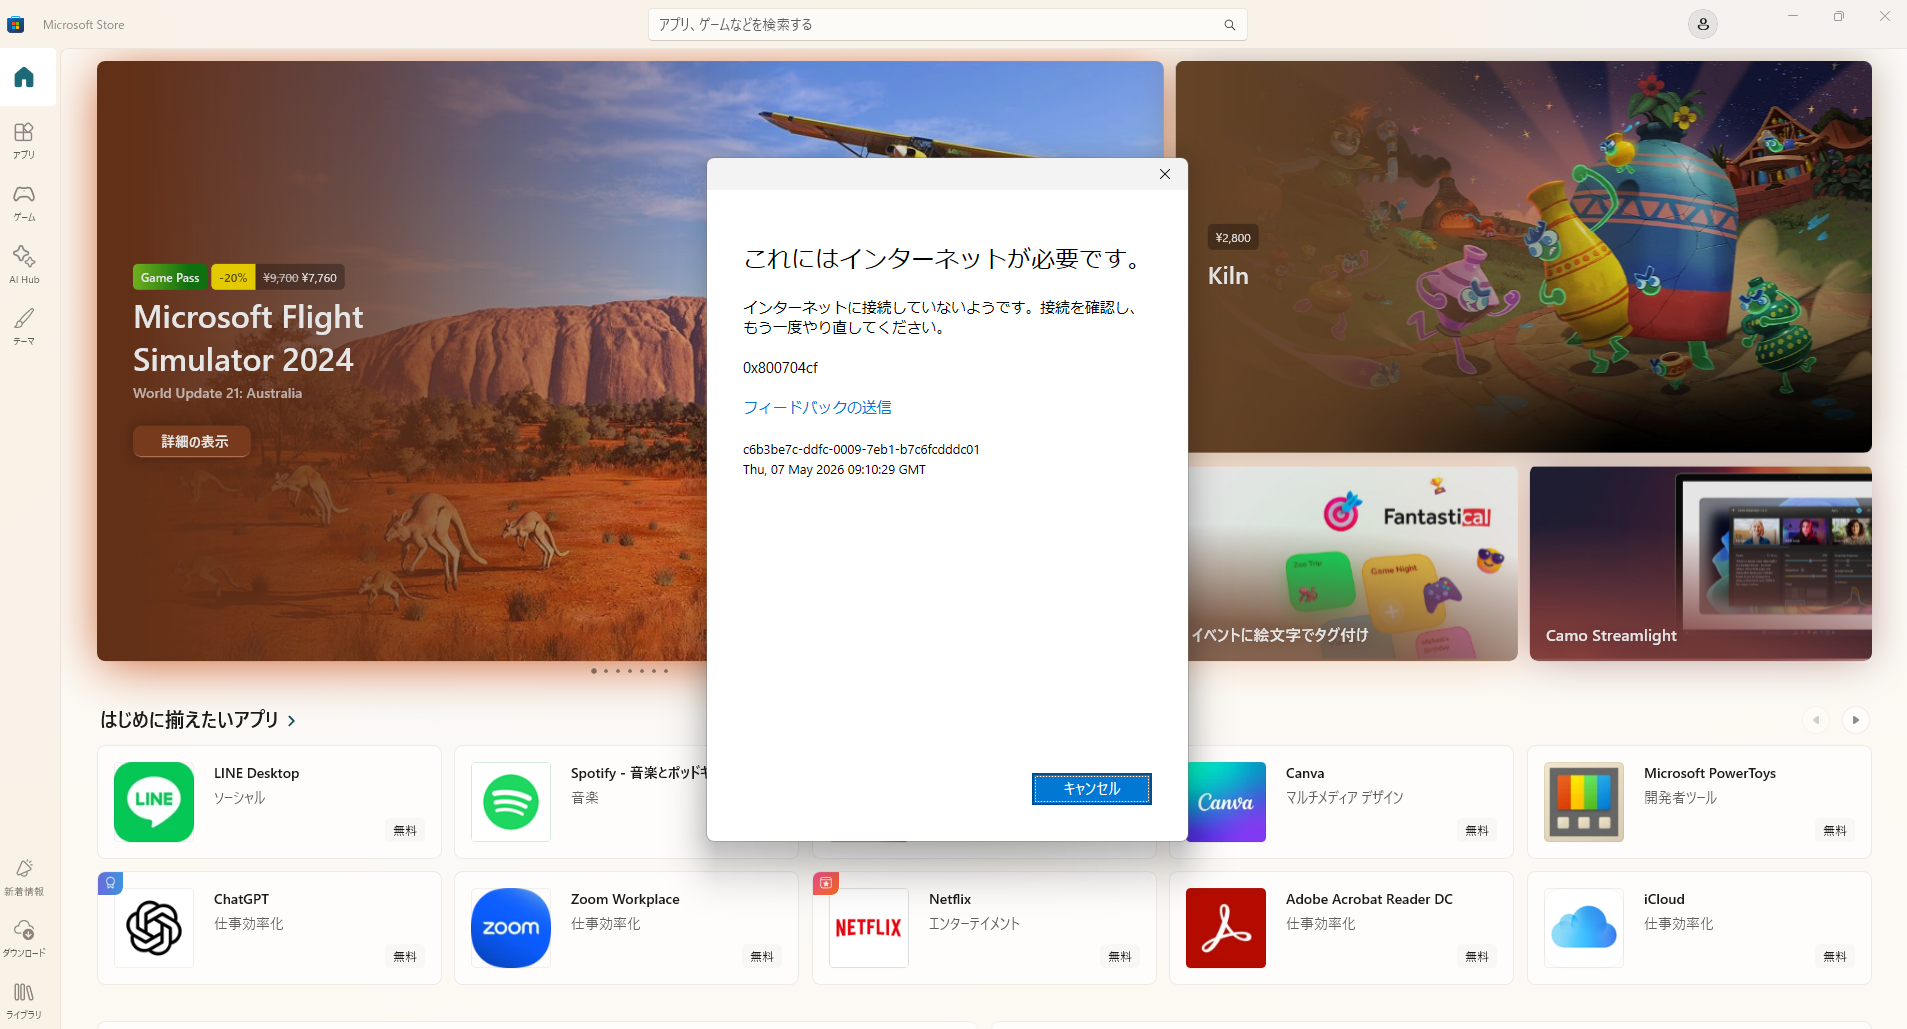Open the user account profile icon

pos(1703,24)
